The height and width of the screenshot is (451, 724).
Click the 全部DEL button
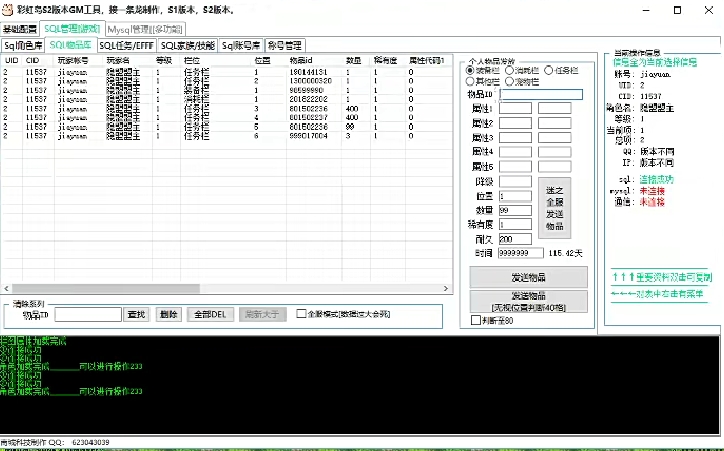tap(210, 314)
